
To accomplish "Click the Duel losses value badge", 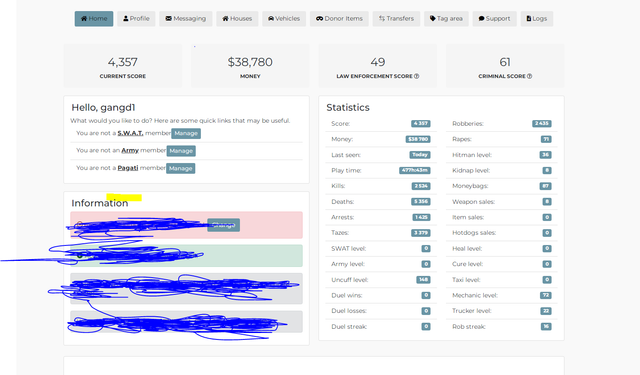I will tap(426, 311).
